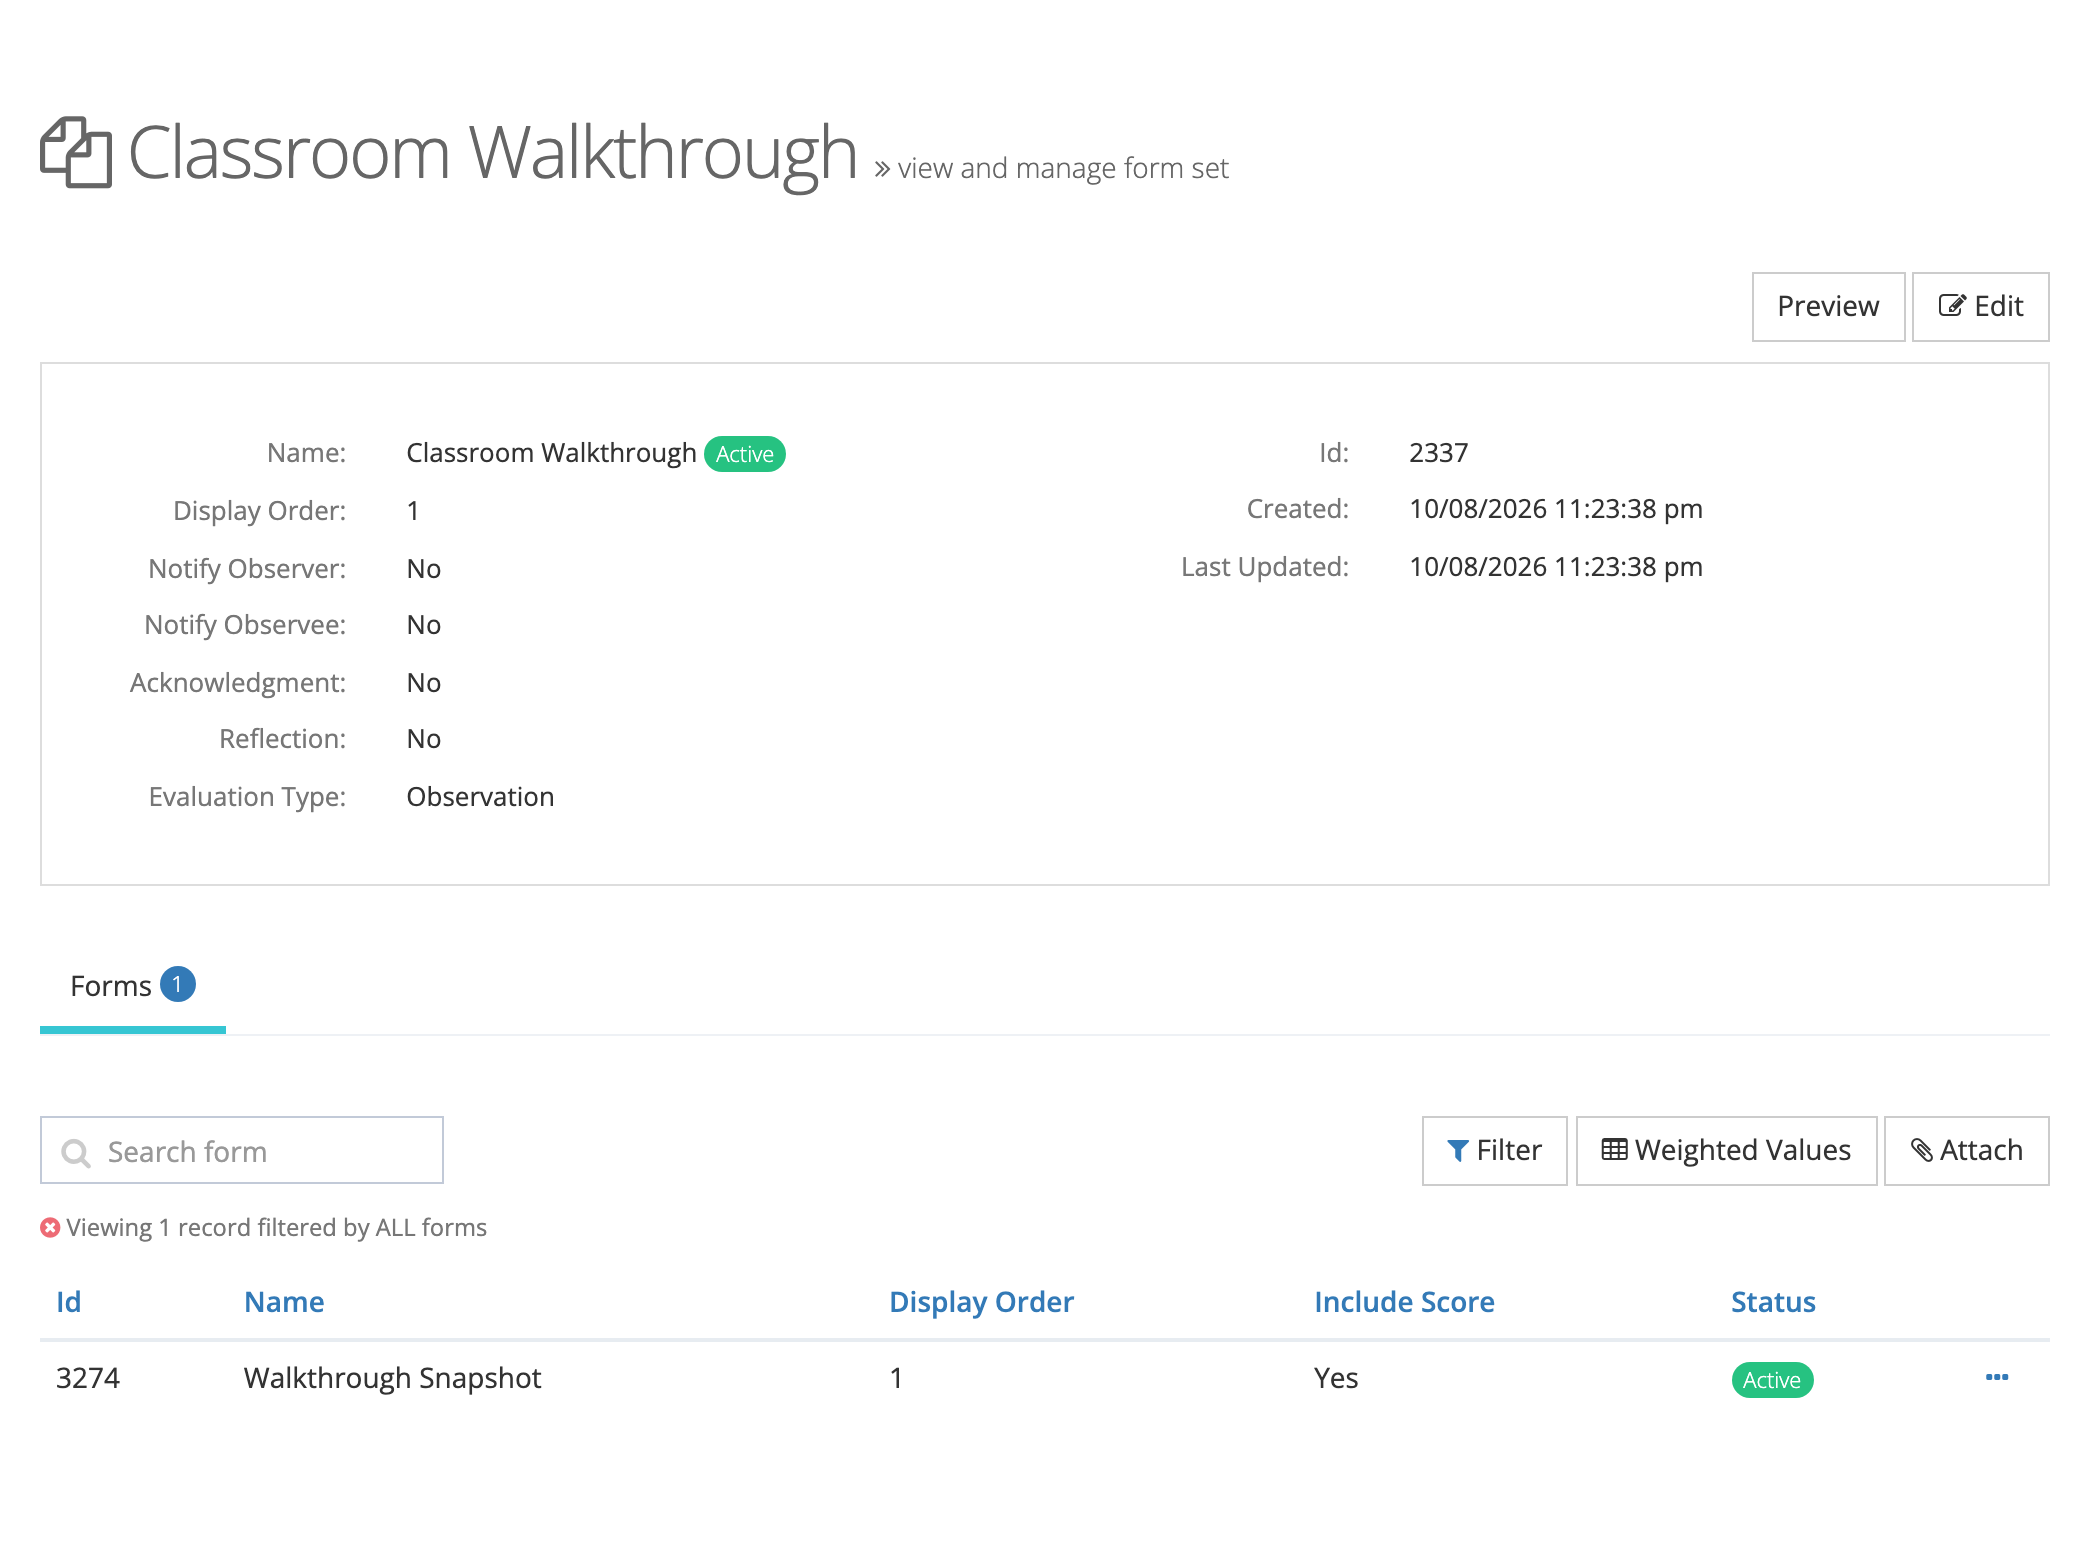This screenshot has height=1554, width=2090.
Task: Click the Active badge beside Classroom Walkthrough name
Action: click(x=744, y=454)
